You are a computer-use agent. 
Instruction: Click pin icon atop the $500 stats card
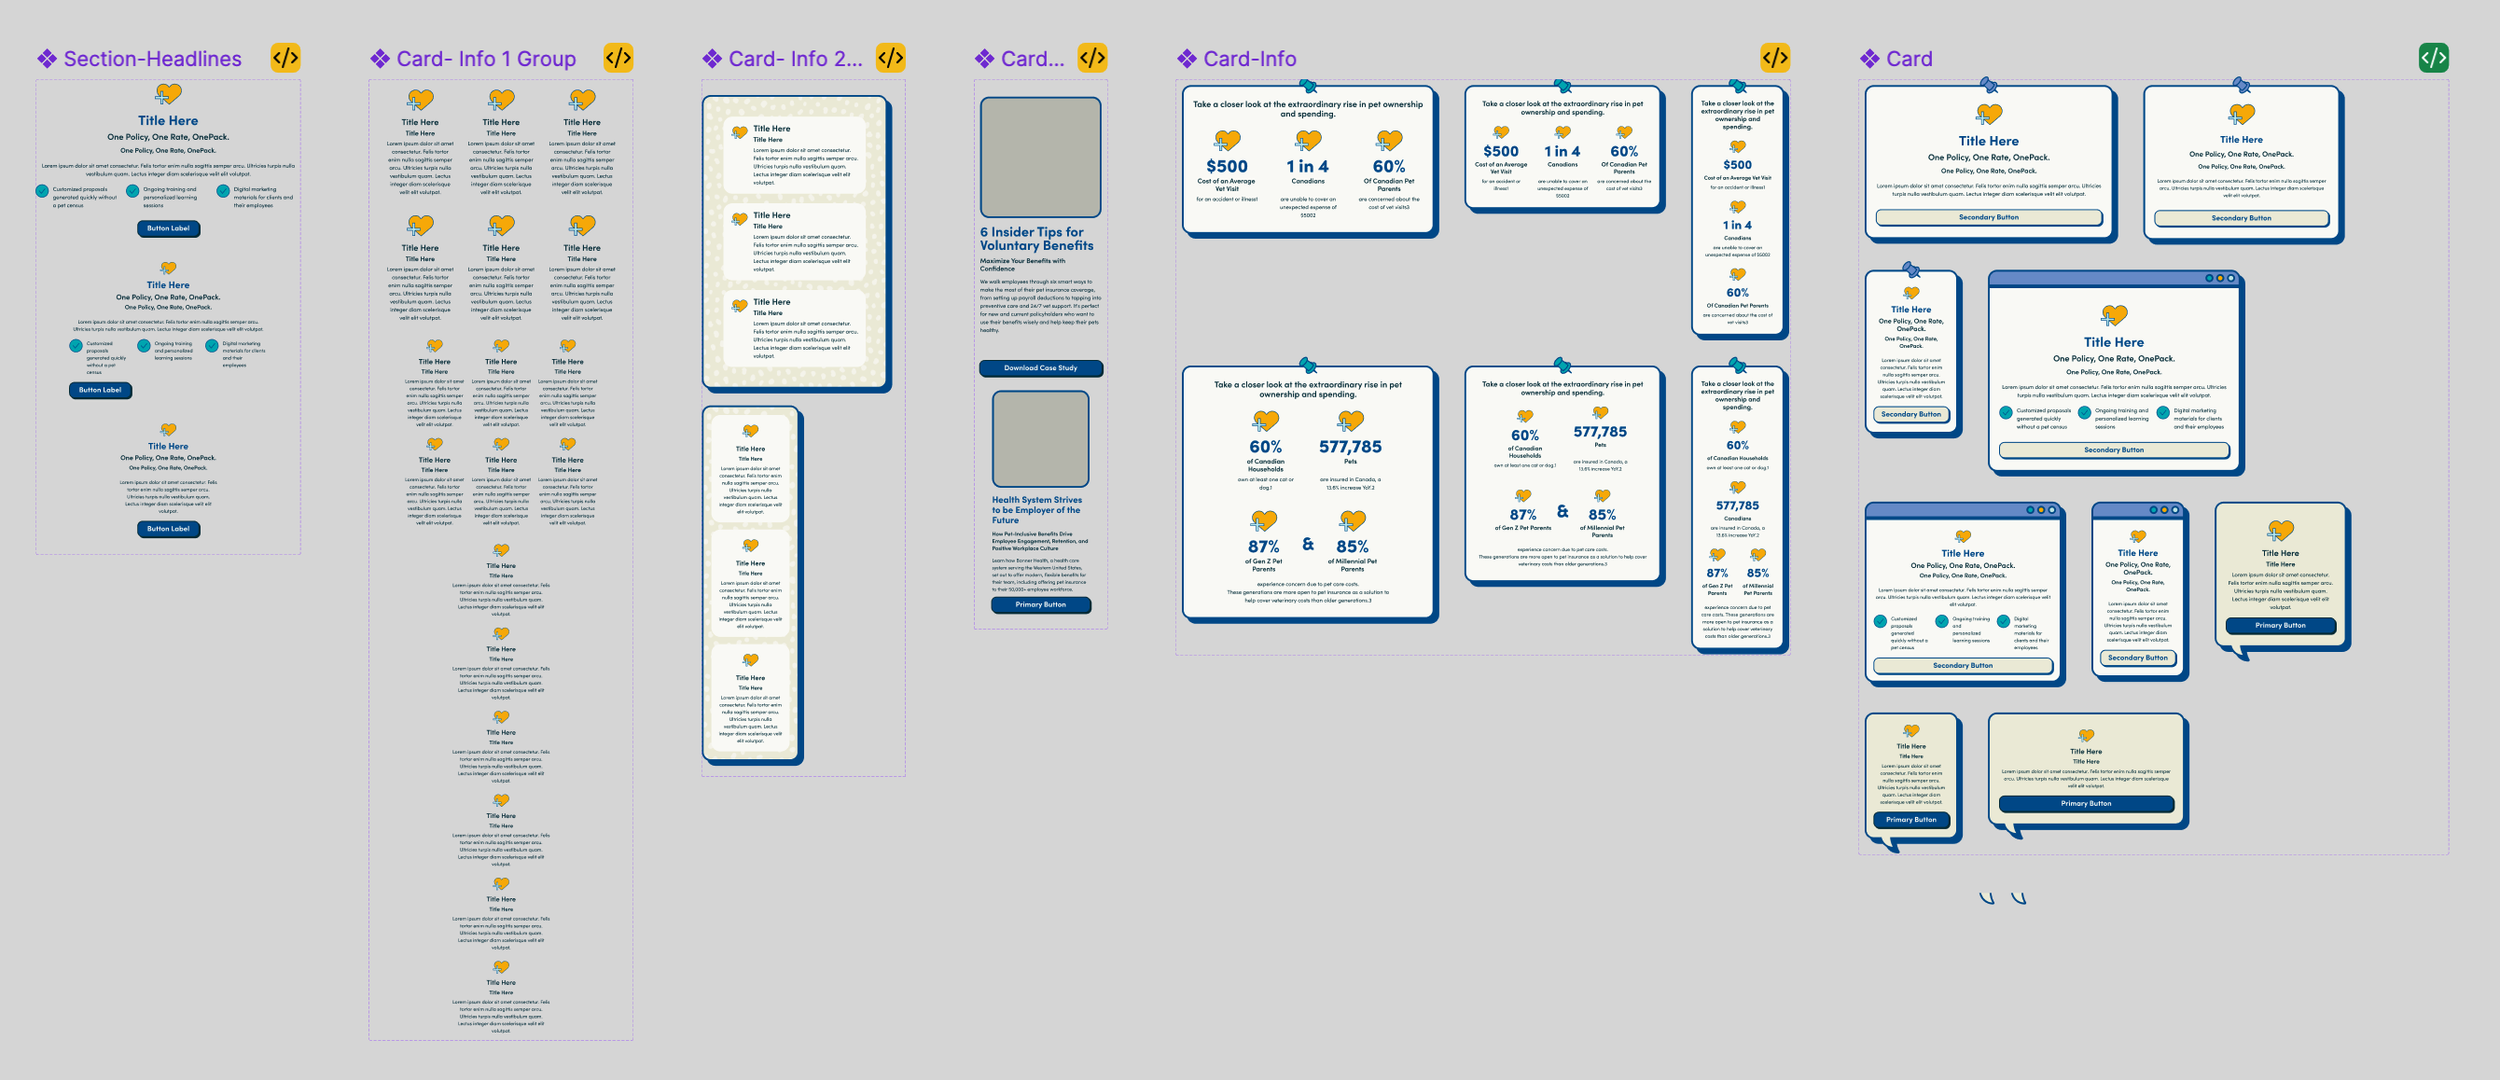pos(1308,87)
